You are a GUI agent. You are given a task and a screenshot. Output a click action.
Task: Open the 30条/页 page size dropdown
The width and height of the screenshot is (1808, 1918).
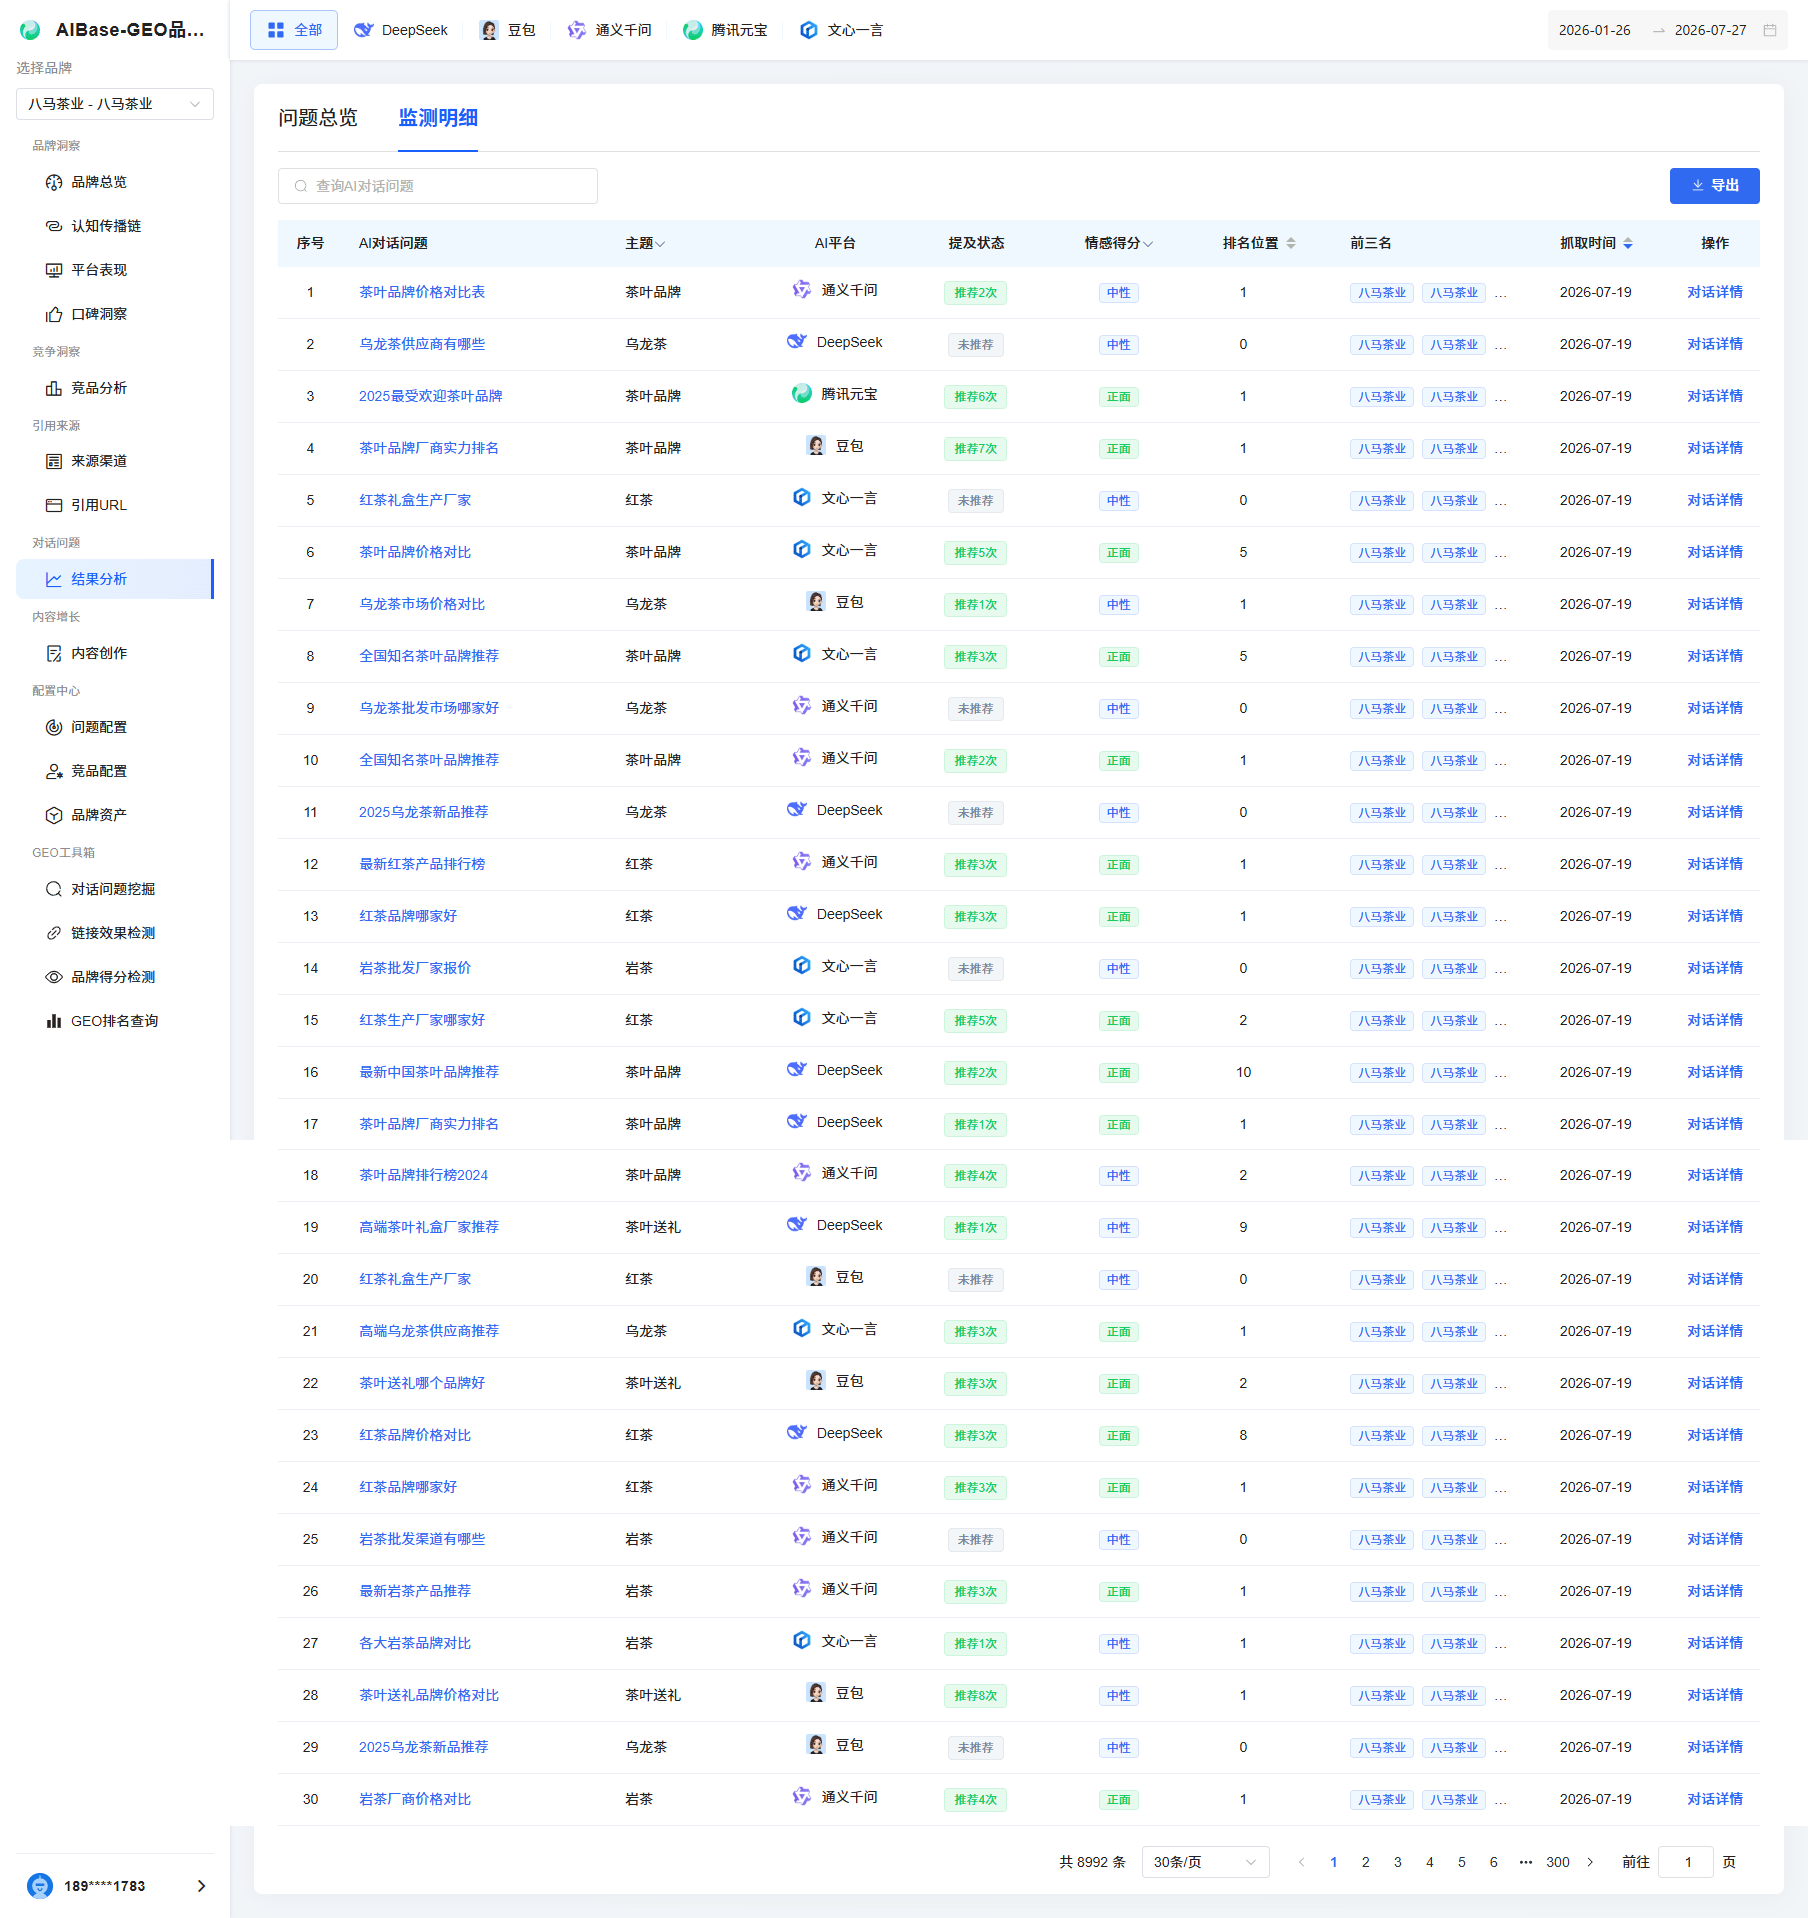(x=1205, y=1862)
